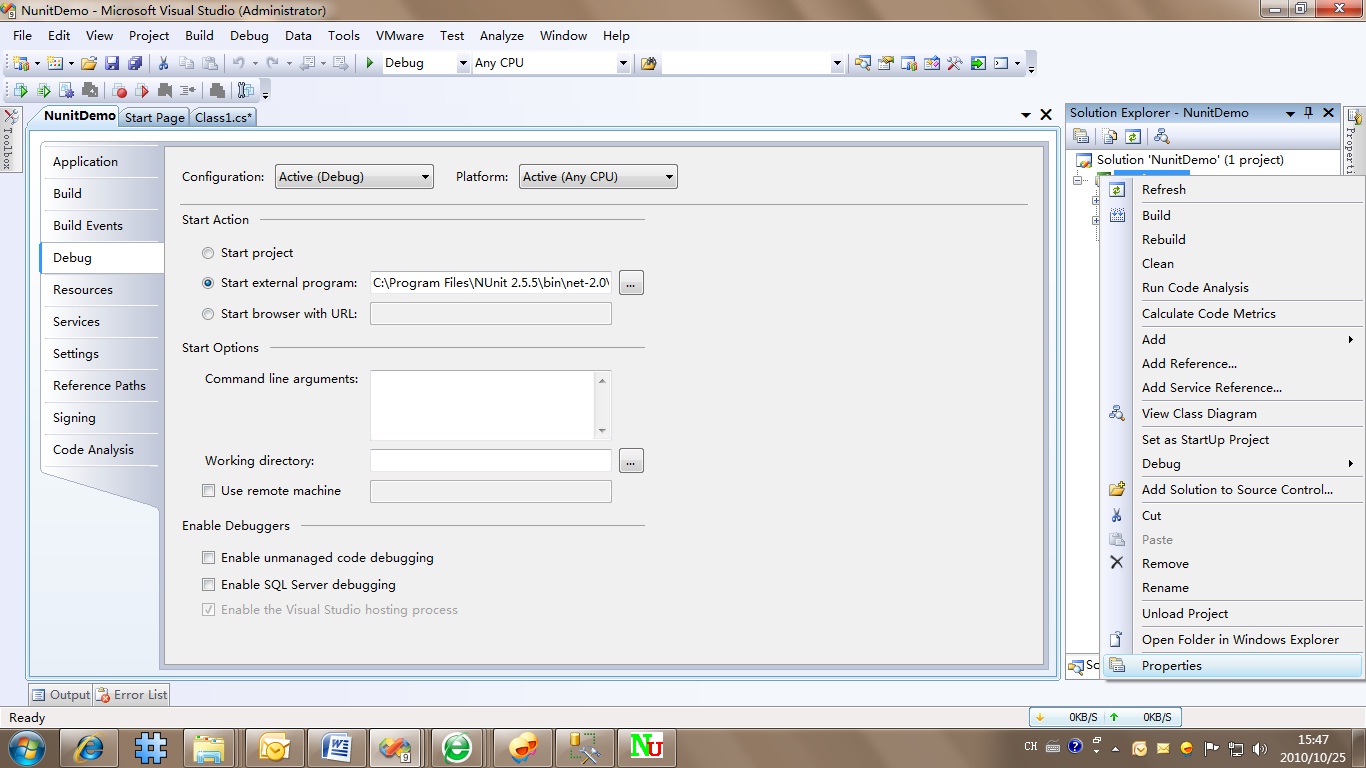
Task: Click the Find in Files binoculars icon
Action: pyautogui.click(x=649, y=63)
